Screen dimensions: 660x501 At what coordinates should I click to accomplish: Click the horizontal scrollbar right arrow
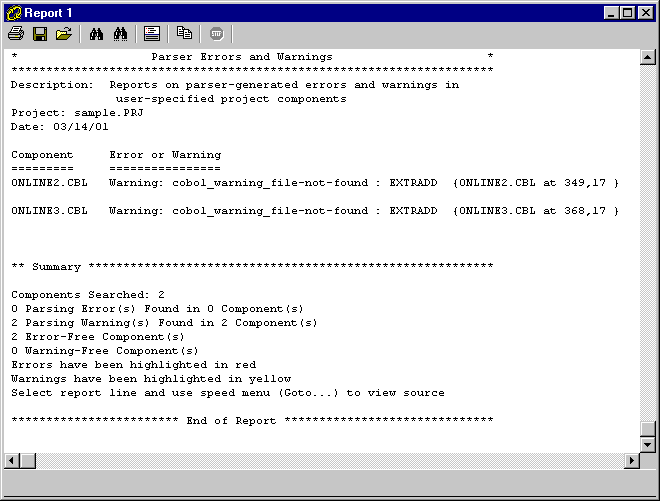coord(631,460)
